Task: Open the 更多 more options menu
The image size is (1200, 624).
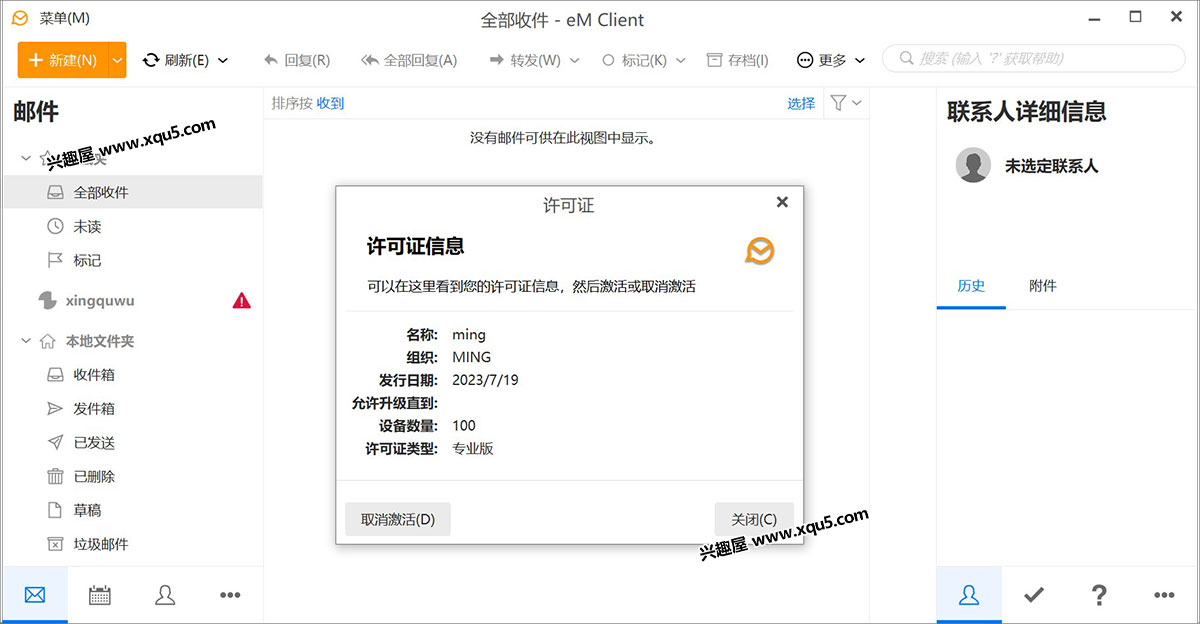Action: click(831, 60)
